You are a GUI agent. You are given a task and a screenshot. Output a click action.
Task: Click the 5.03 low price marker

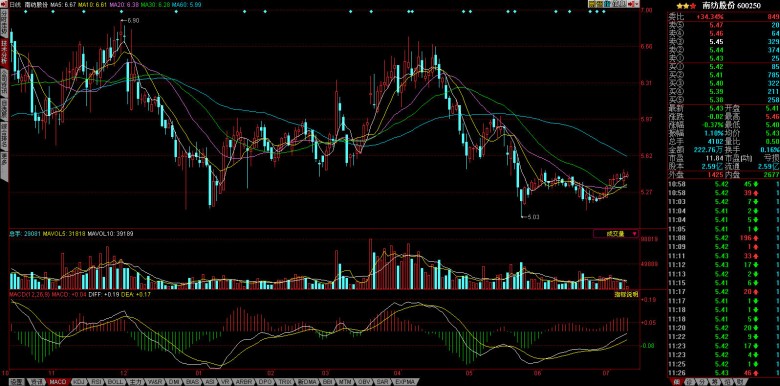pos(530,216)
